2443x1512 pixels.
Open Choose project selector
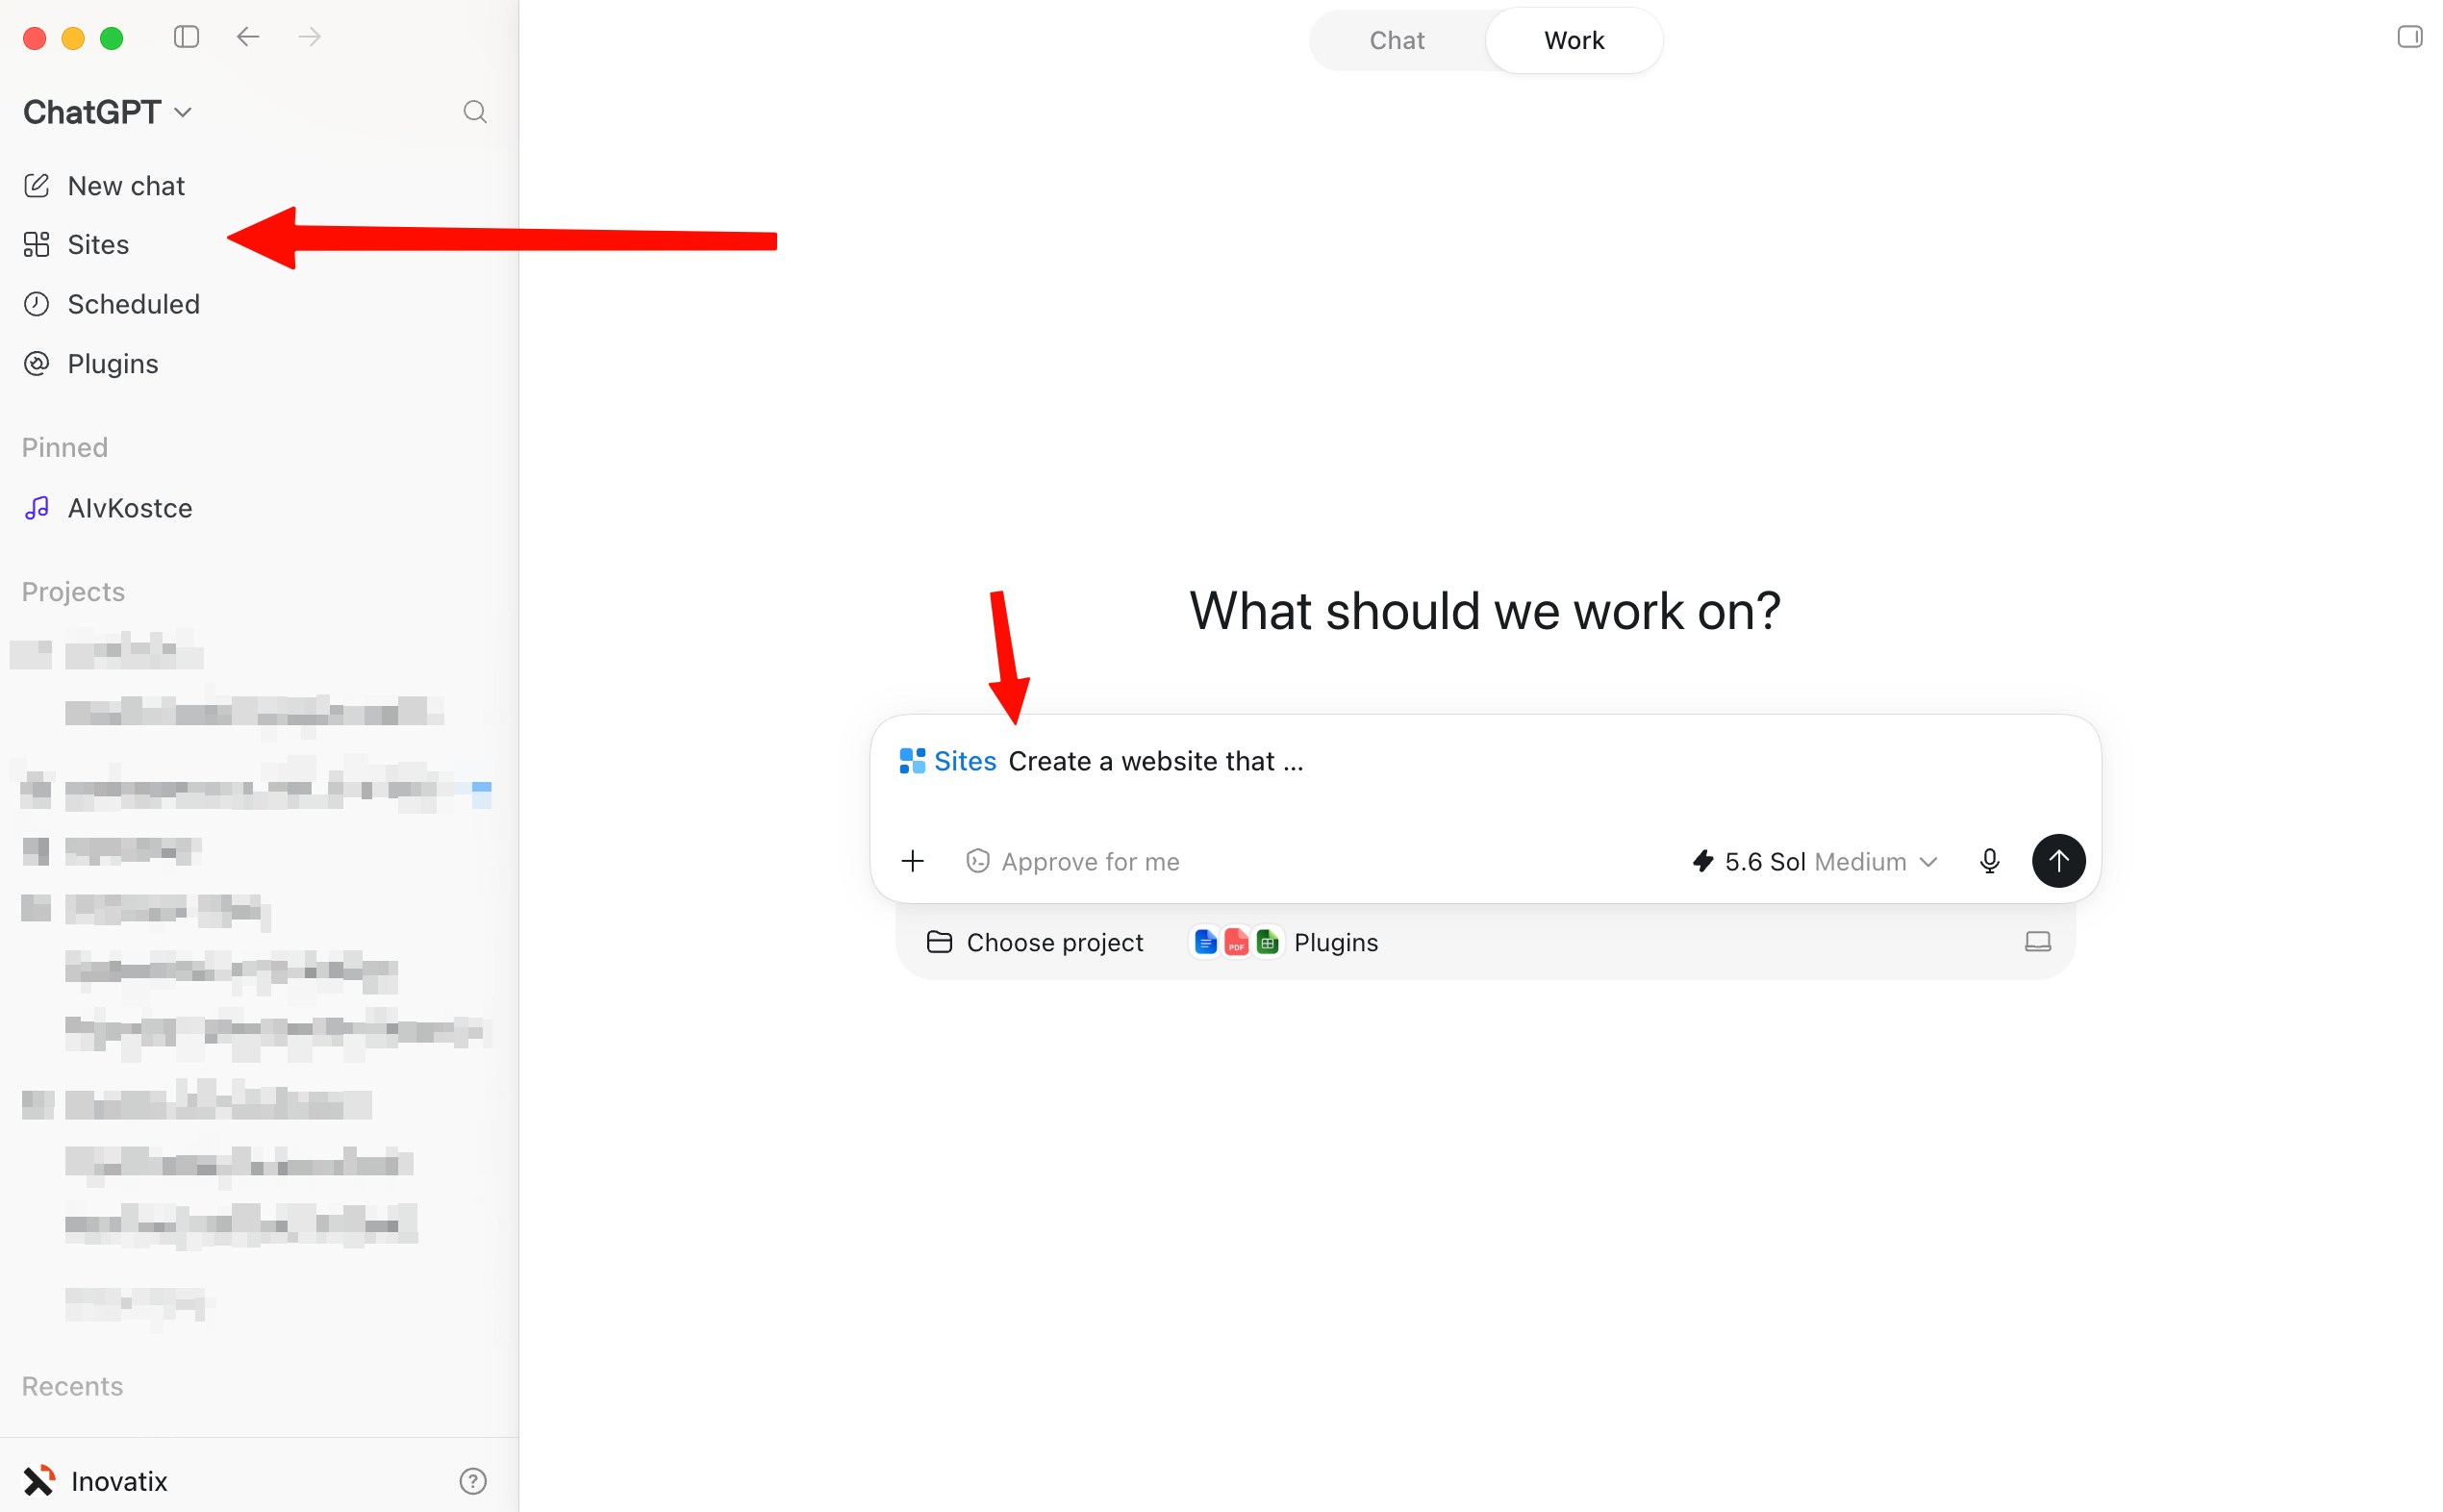click(x=1035, y=942)
